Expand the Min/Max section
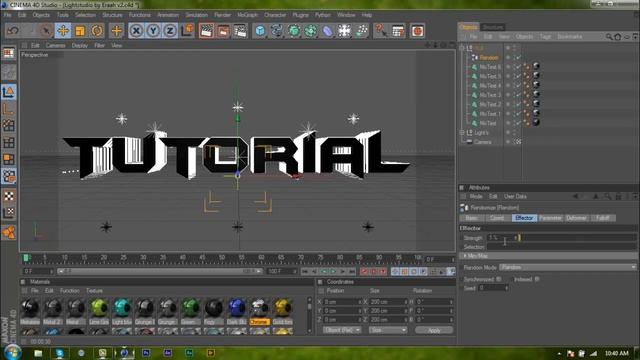The image size is (640, 360). (x=549, y=256)
